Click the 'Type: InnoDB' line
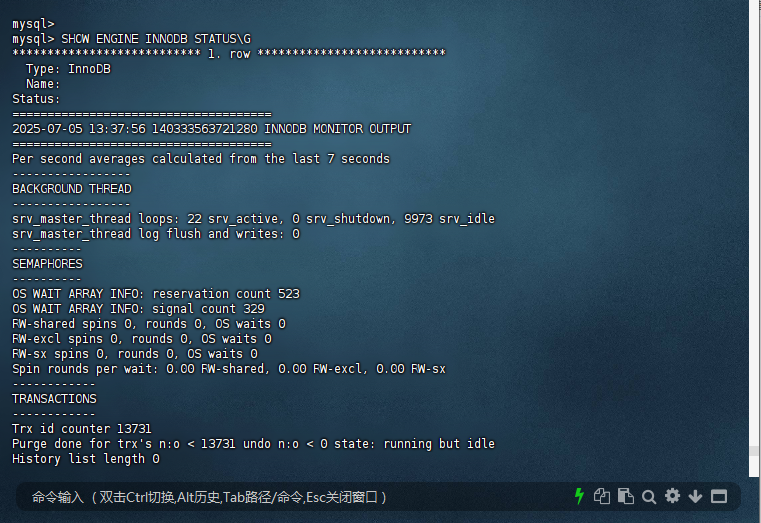 point(68,69)
